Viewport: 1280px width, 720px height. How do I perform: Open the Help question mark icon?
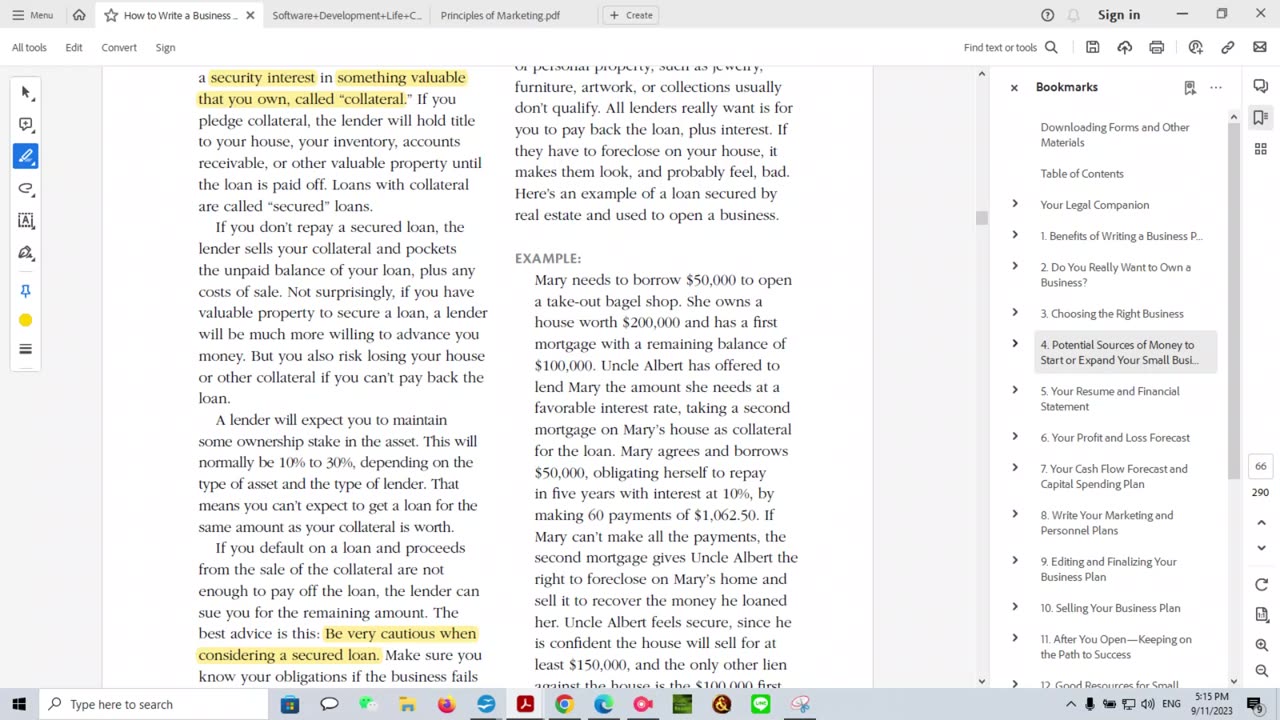[x=1047, y=15]
